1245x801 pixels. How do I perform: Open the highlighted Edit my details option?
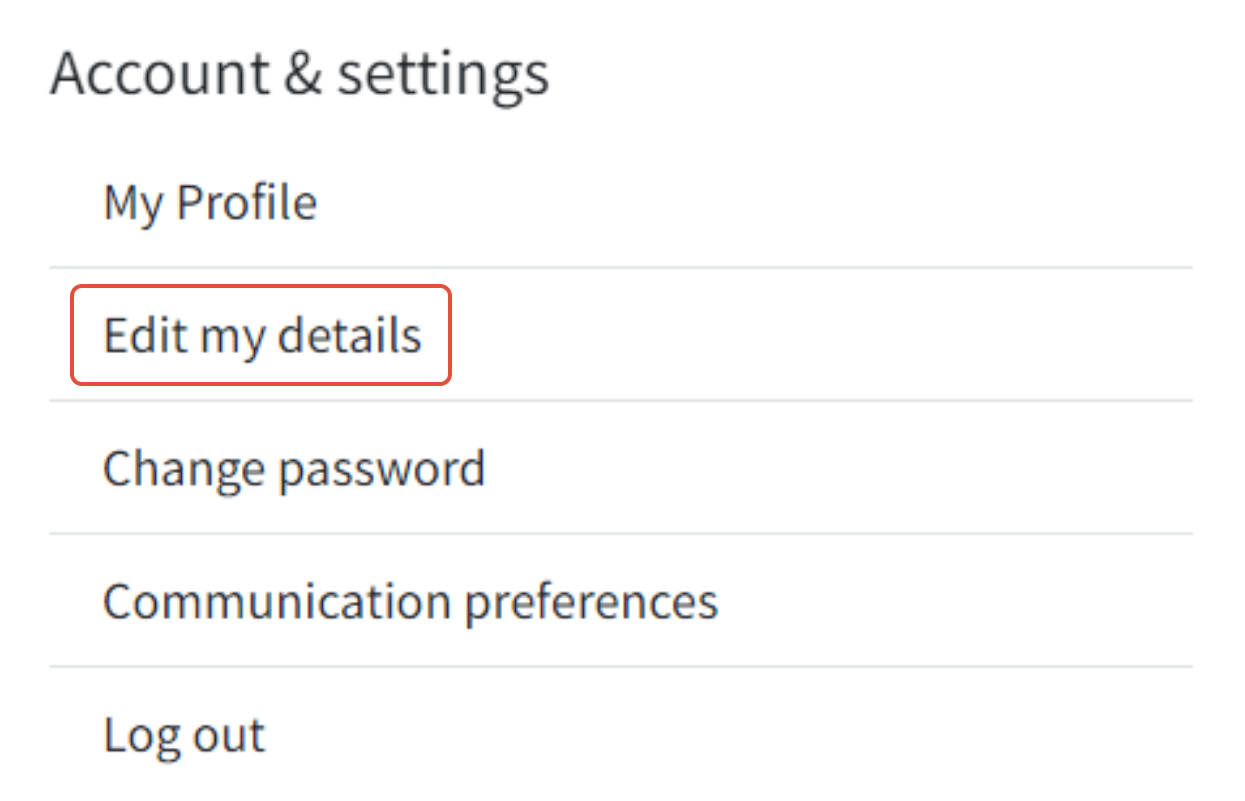pyautogui.click(x=262, y=336)
